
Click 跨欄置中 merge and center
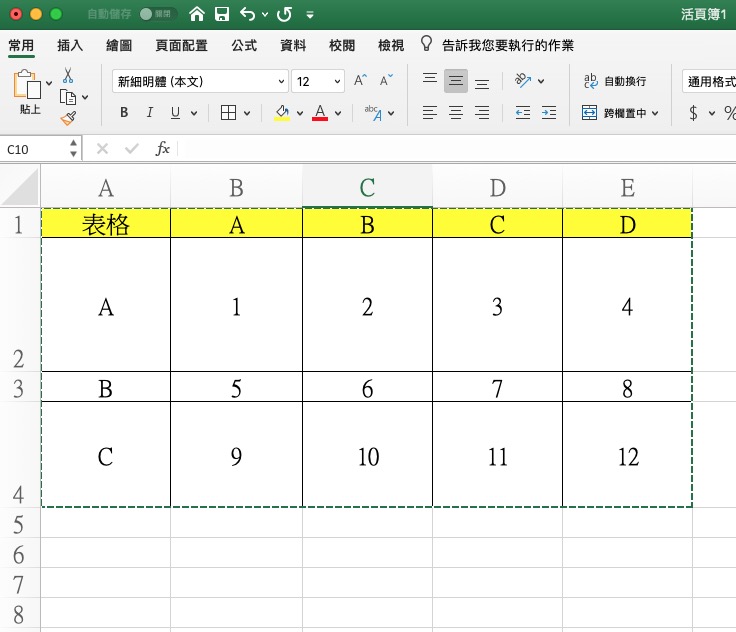pos(614,113)
